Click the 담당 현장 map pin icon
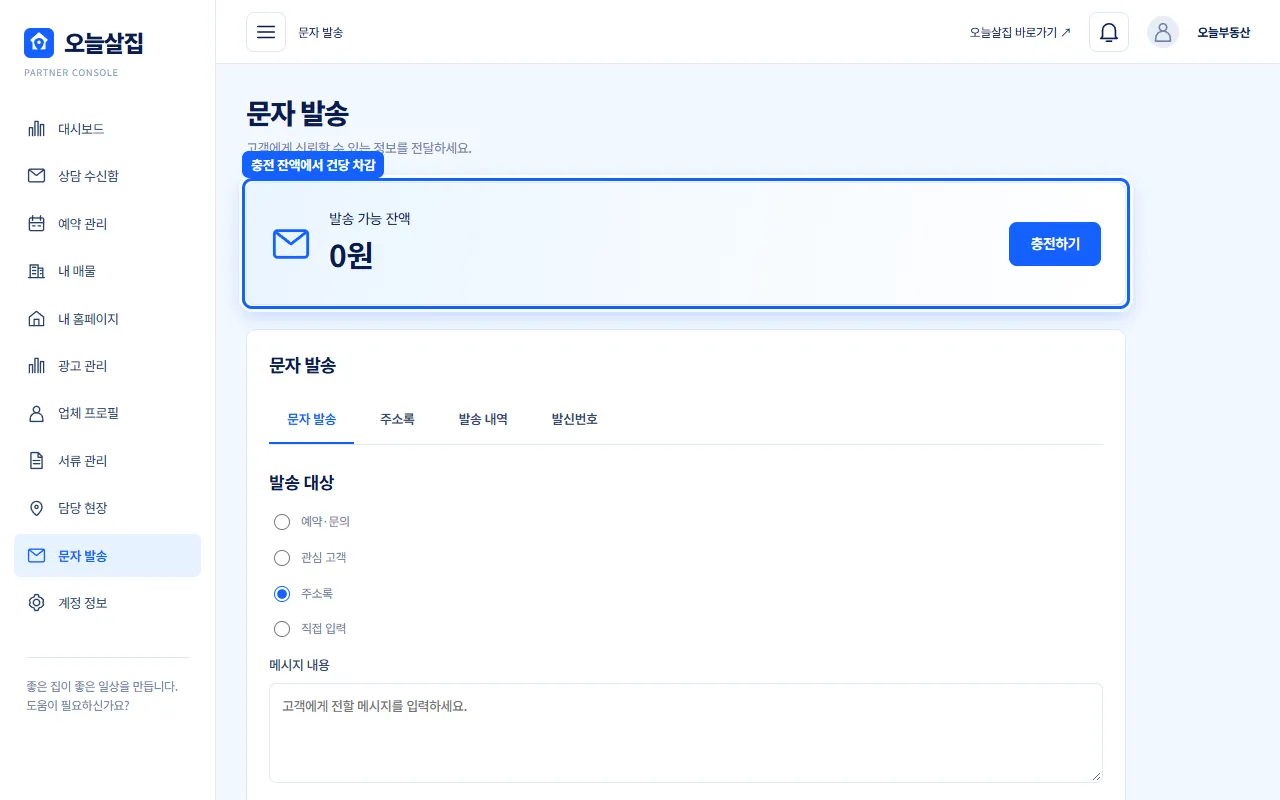 pyautogui.click(x=37, y=508)
